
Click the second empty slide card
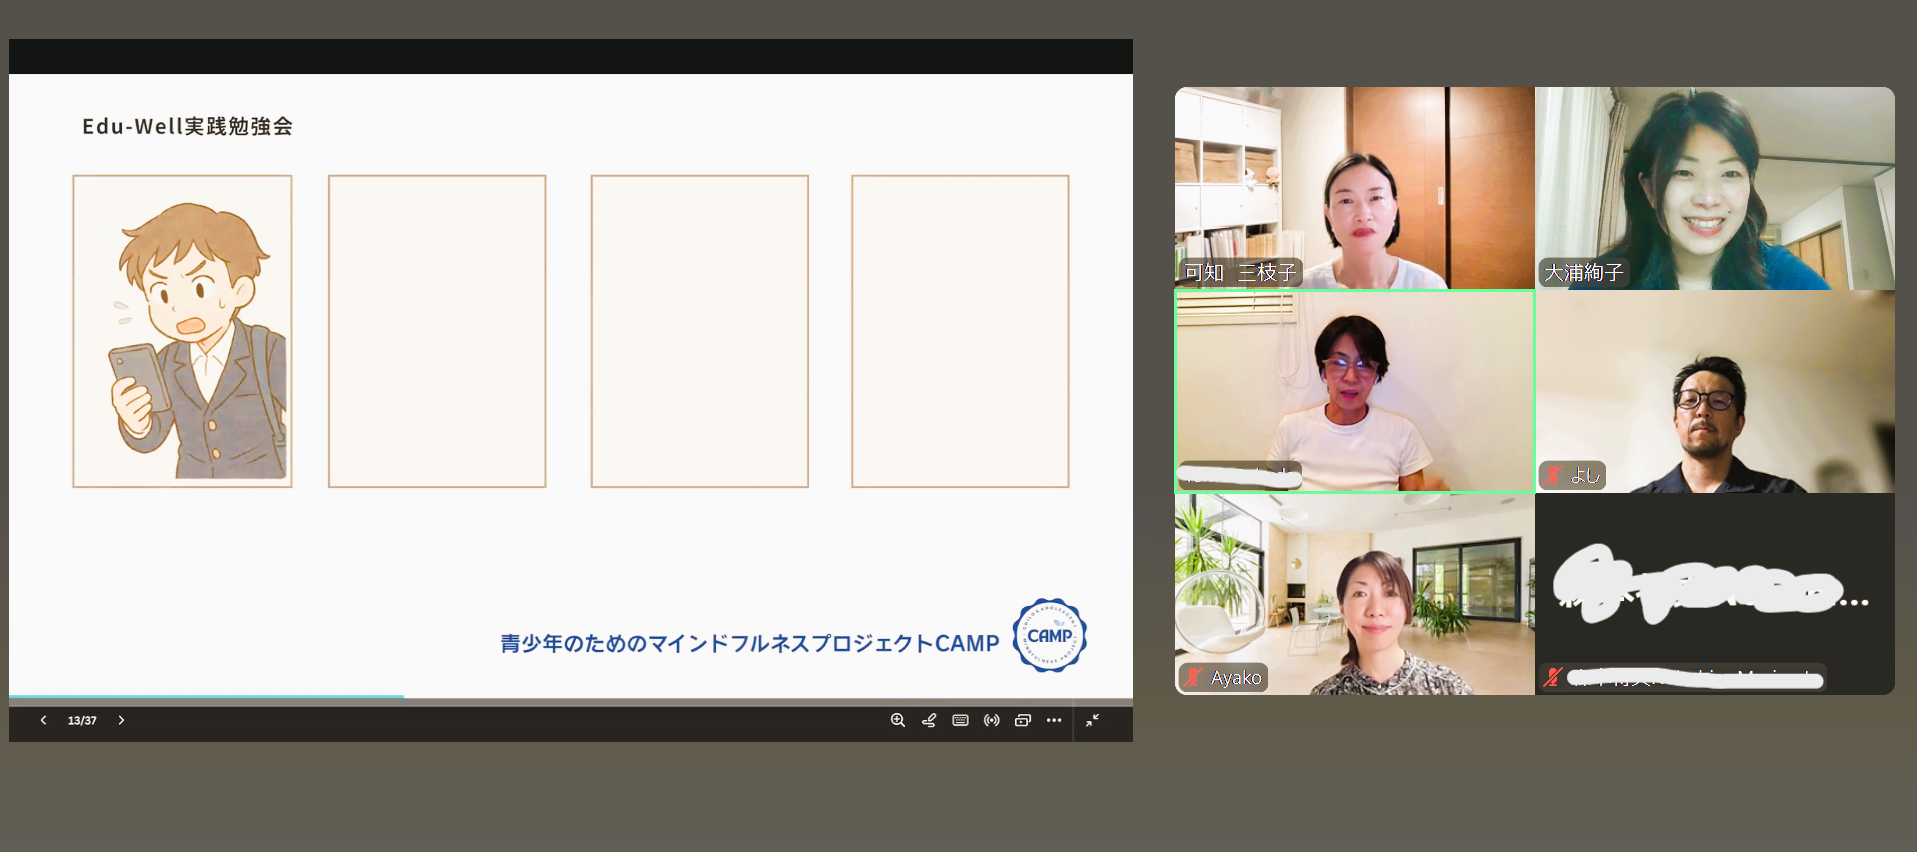point(437,331)
